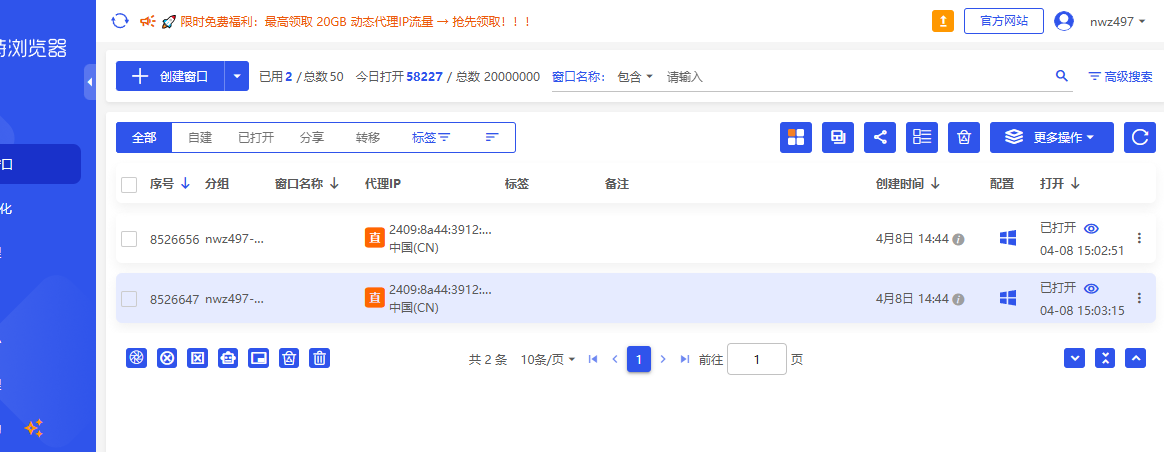Viewport: 1164px width, 452px height.
Task: Click the circled X icon in bottom toolbar
Action: click(167, 358)
